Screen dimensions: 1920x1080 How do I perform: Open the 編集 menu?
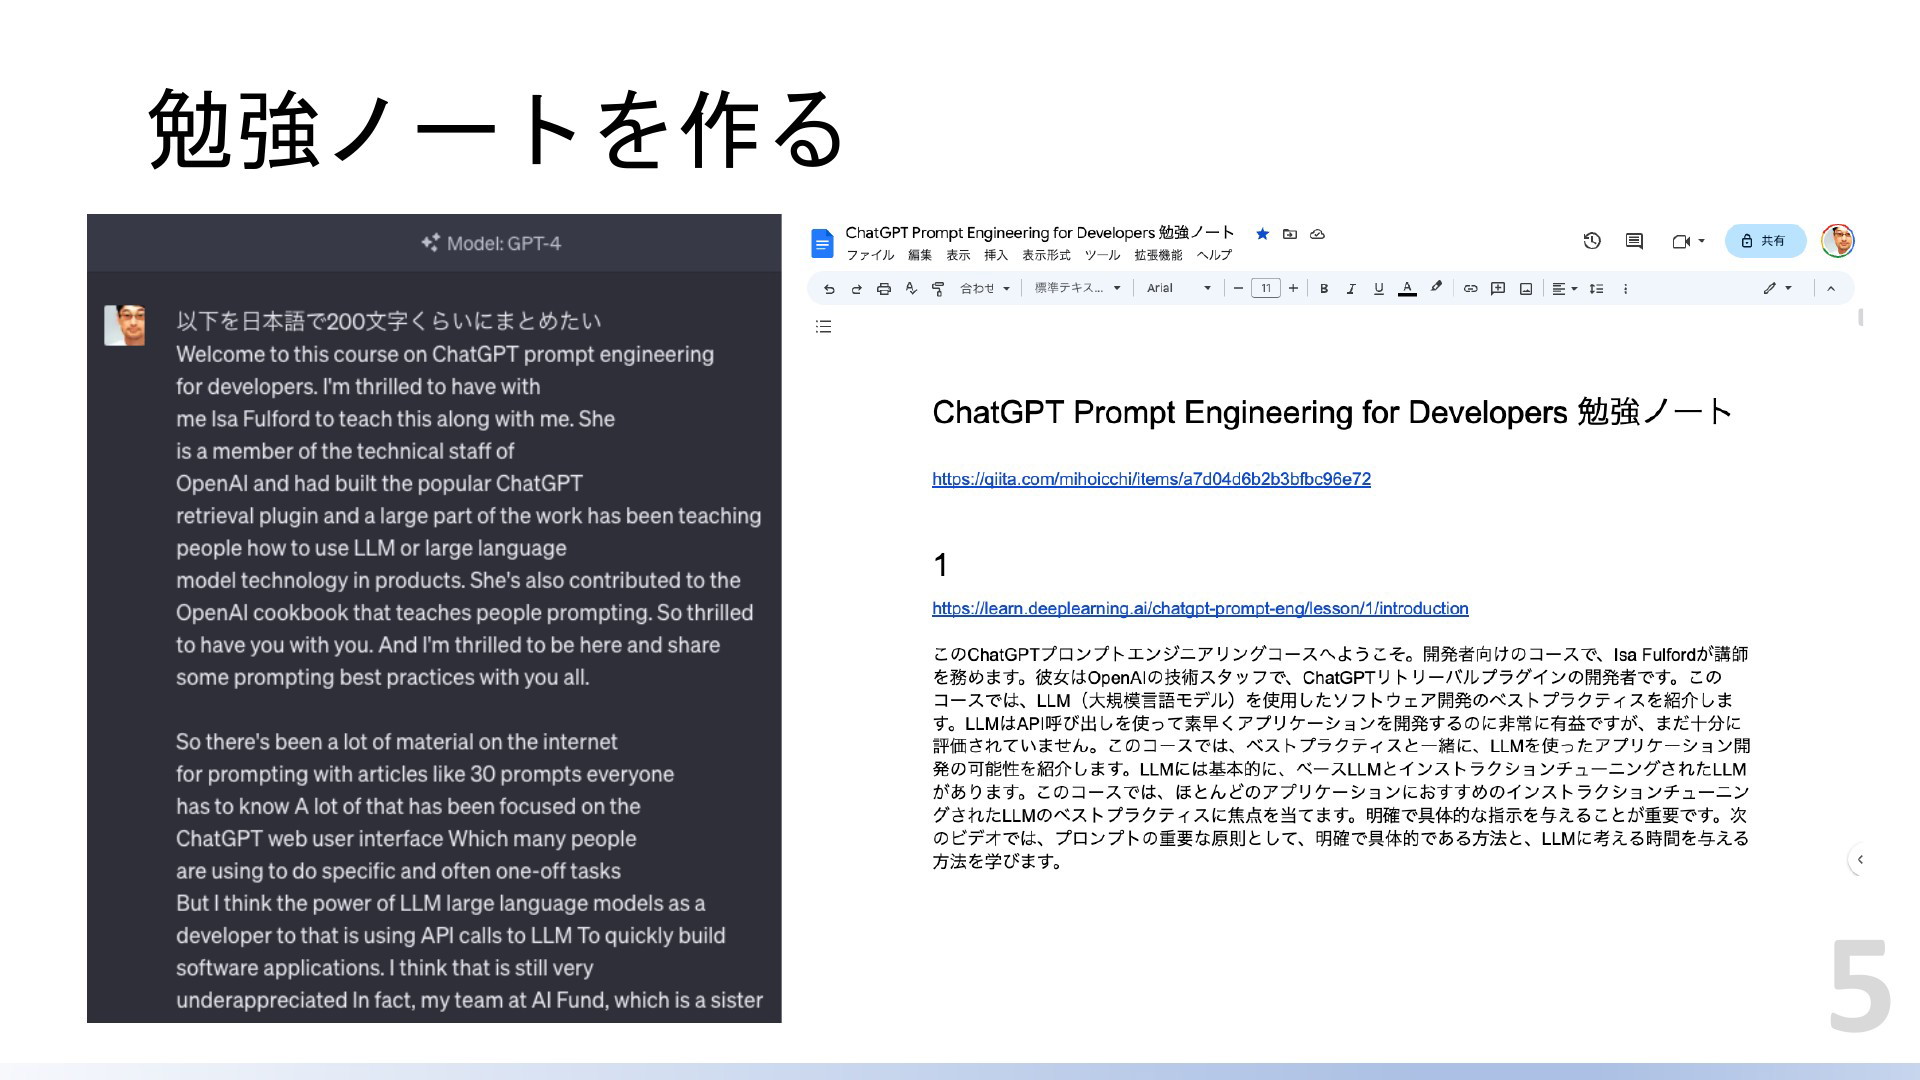coord(919,256)
